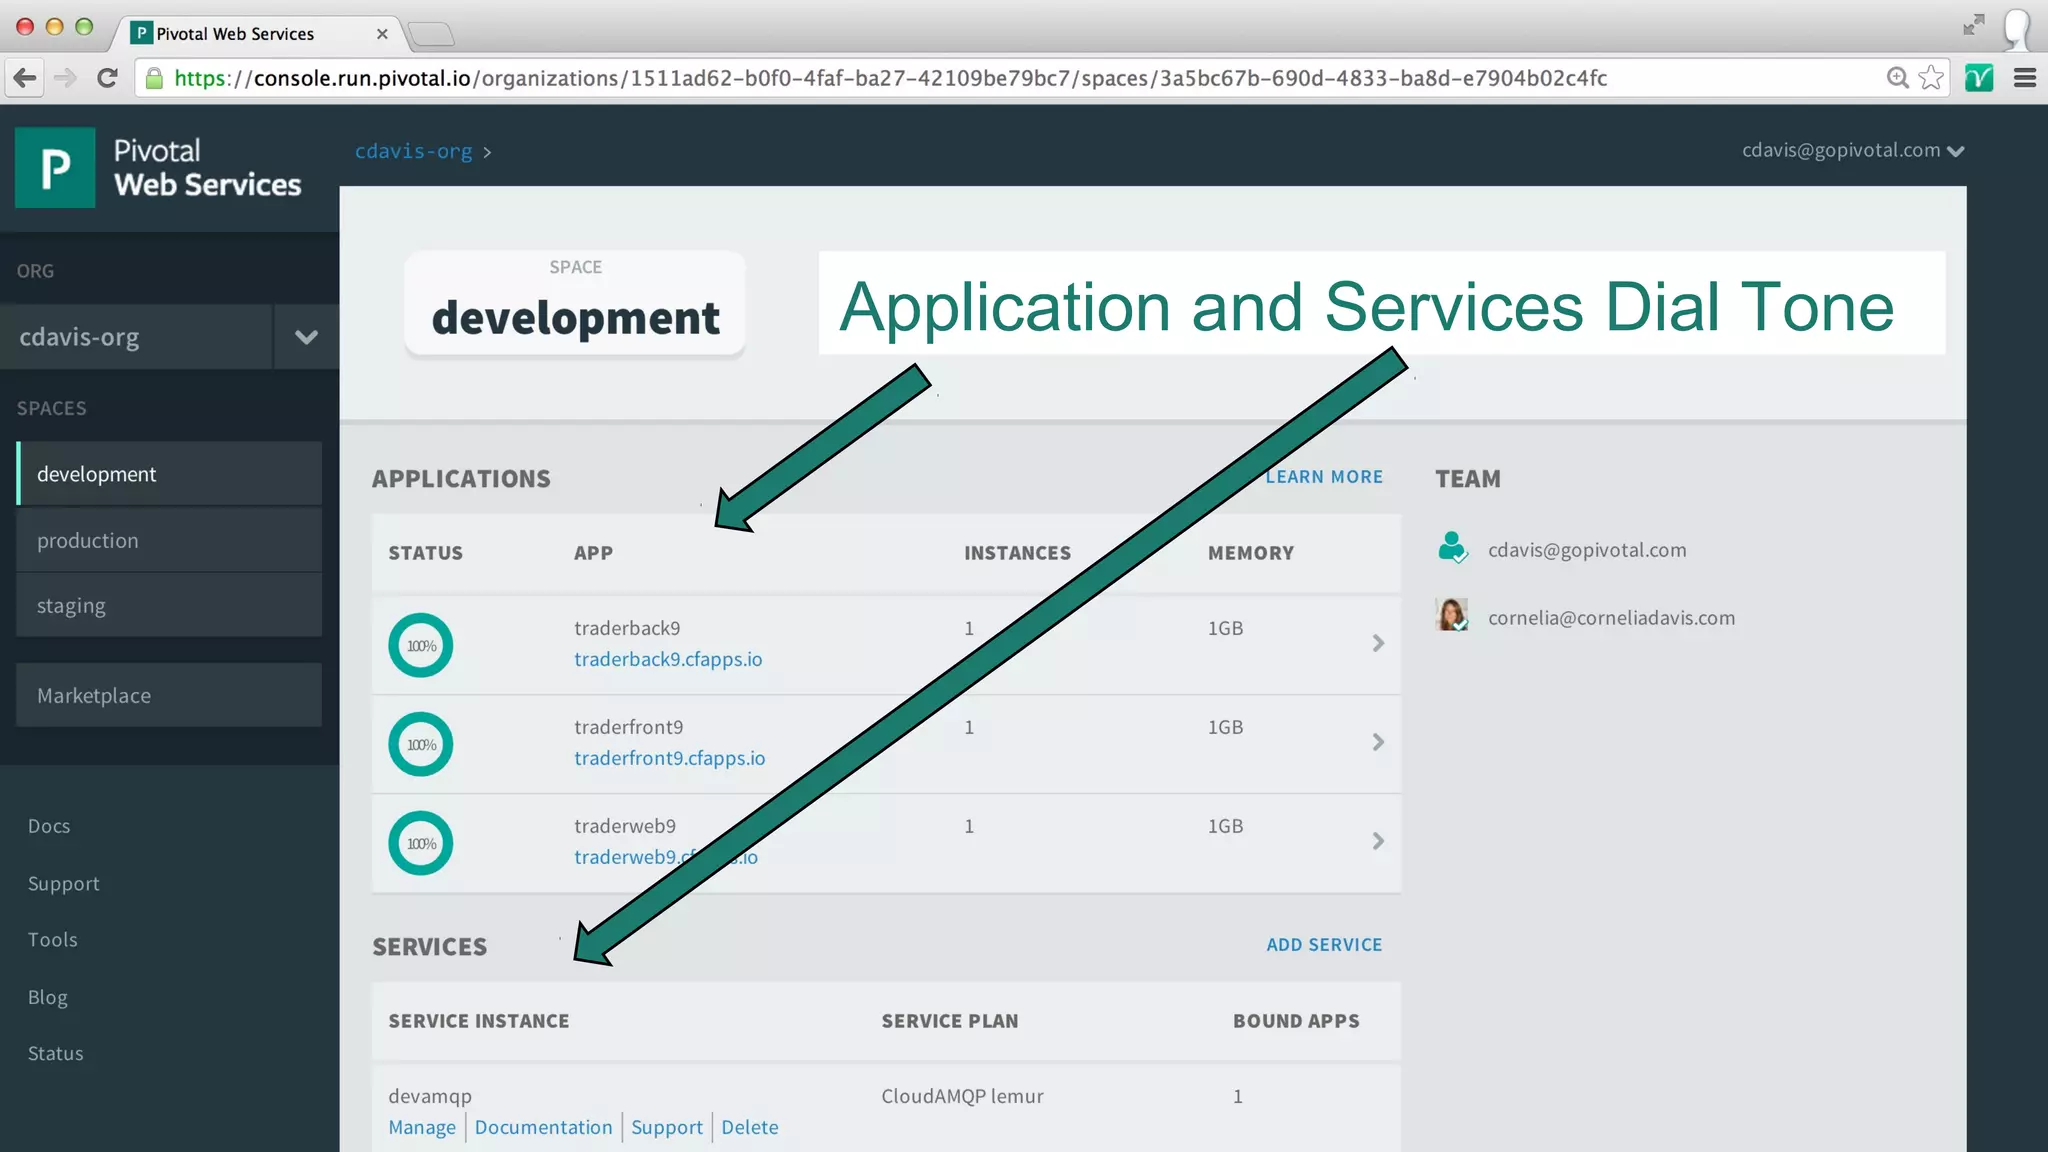Open the Tools sidebar link
This screenshot has width=2048, height=1152.
coord(53,940)
